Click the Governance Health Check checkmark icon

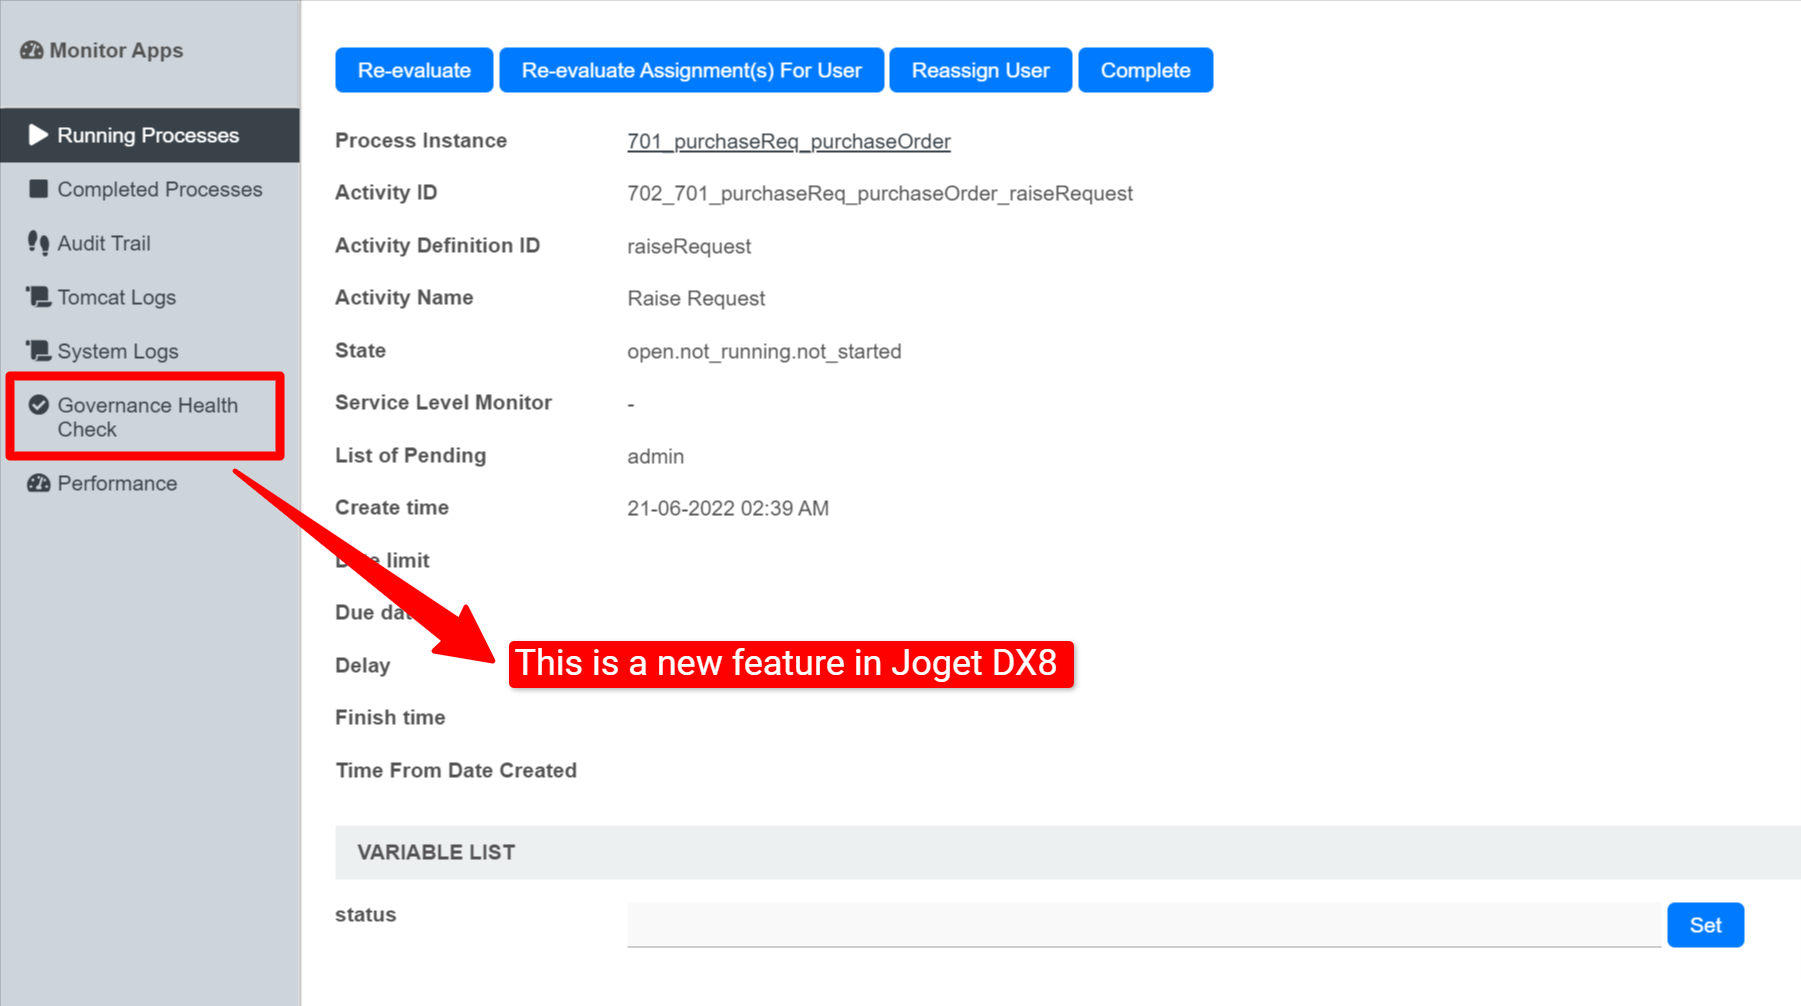tap(38, 405)
